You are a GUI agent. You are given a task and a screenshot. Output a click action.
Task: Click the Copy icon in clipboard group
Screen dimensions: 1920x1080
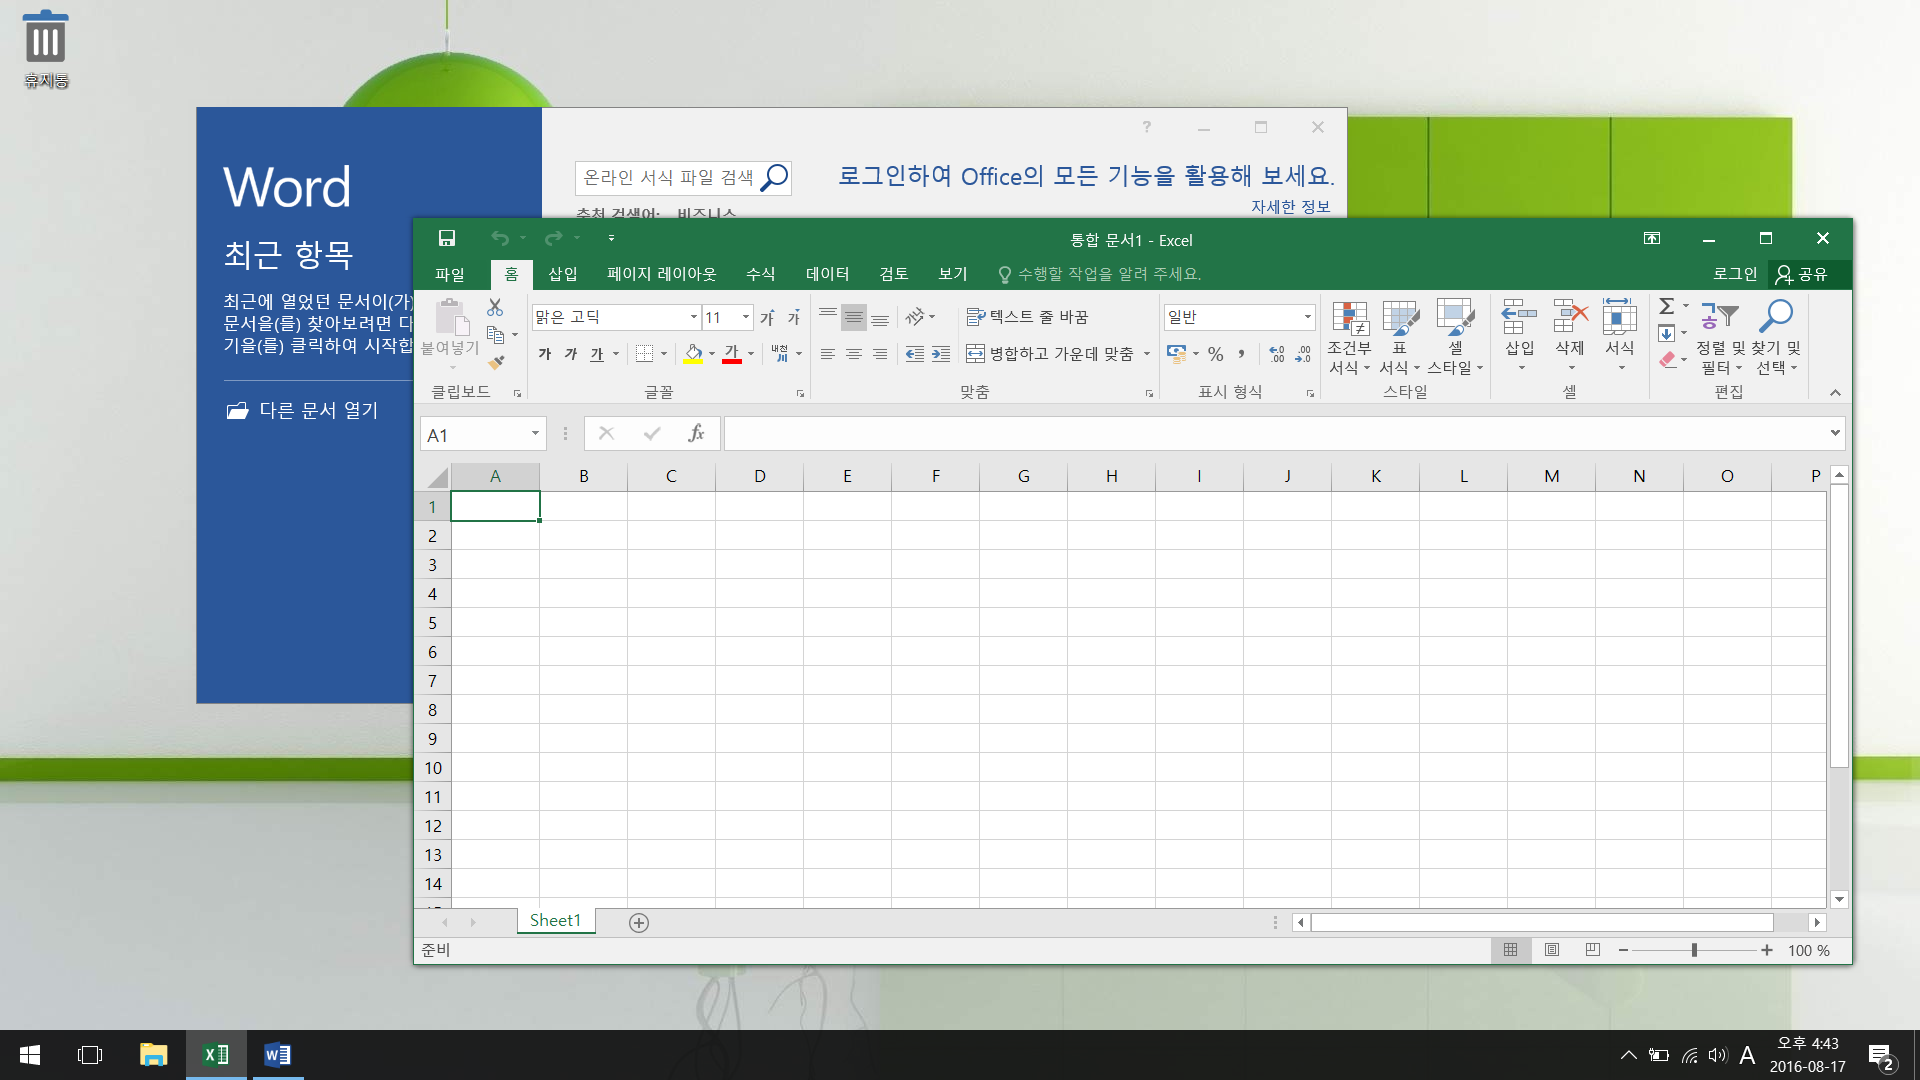pos(495,335)
